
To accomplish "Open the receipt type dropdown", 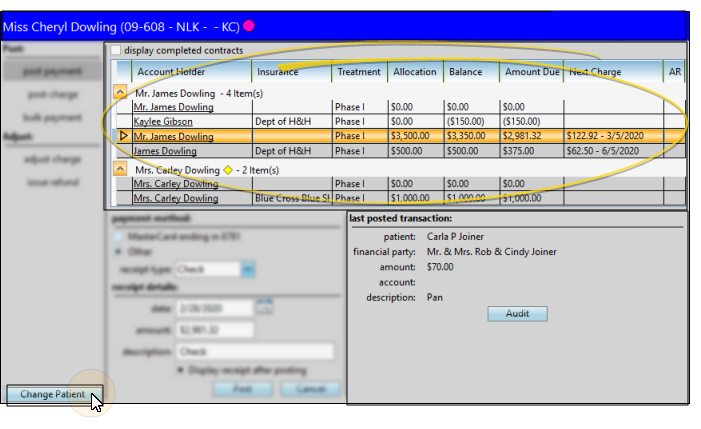I will click(x=247, y=269).
